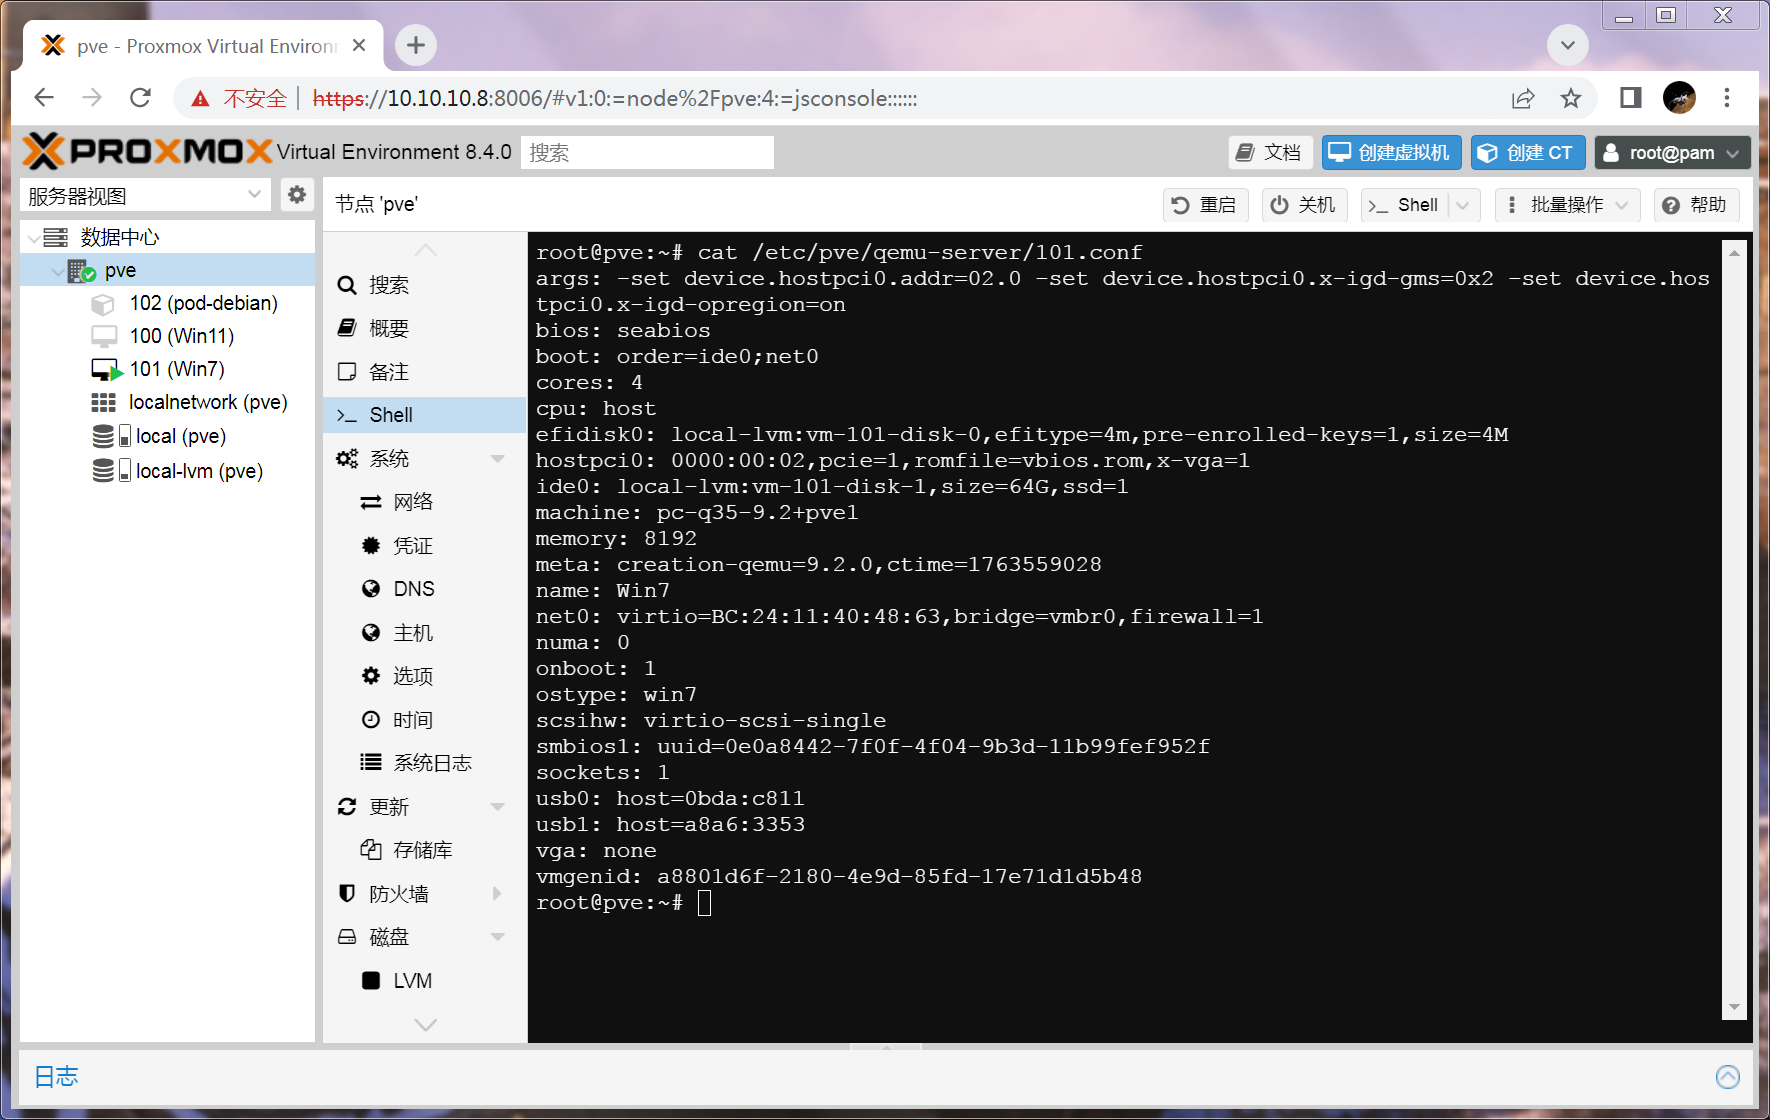Select 网络 in the node menu
Screen dimensions: 1770x1120
(412, 502)
